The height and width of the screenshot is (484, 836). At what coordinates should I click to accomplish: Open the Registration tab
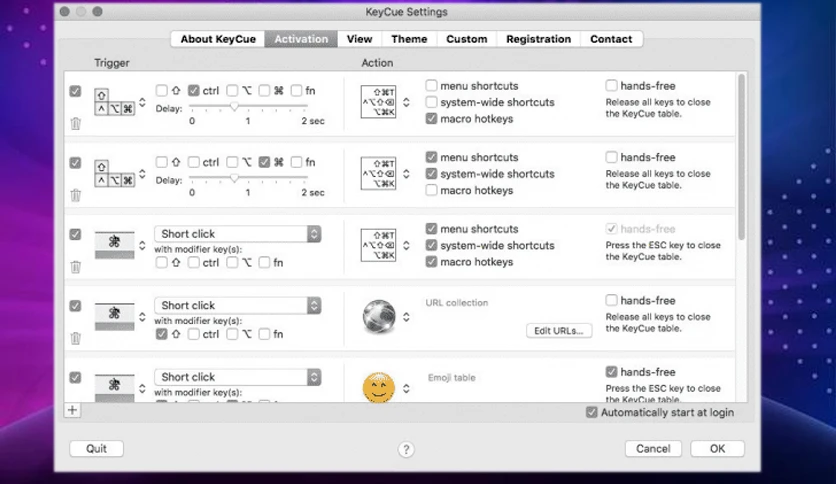pyautogui.click(x=538, y=39)
